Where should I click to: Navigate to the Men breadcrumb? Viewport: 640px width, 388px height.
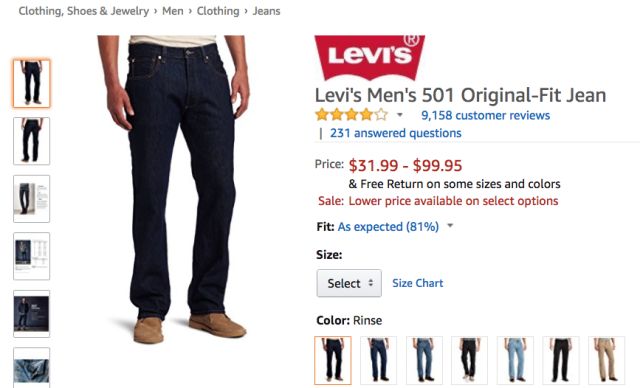tap(173, 11)
